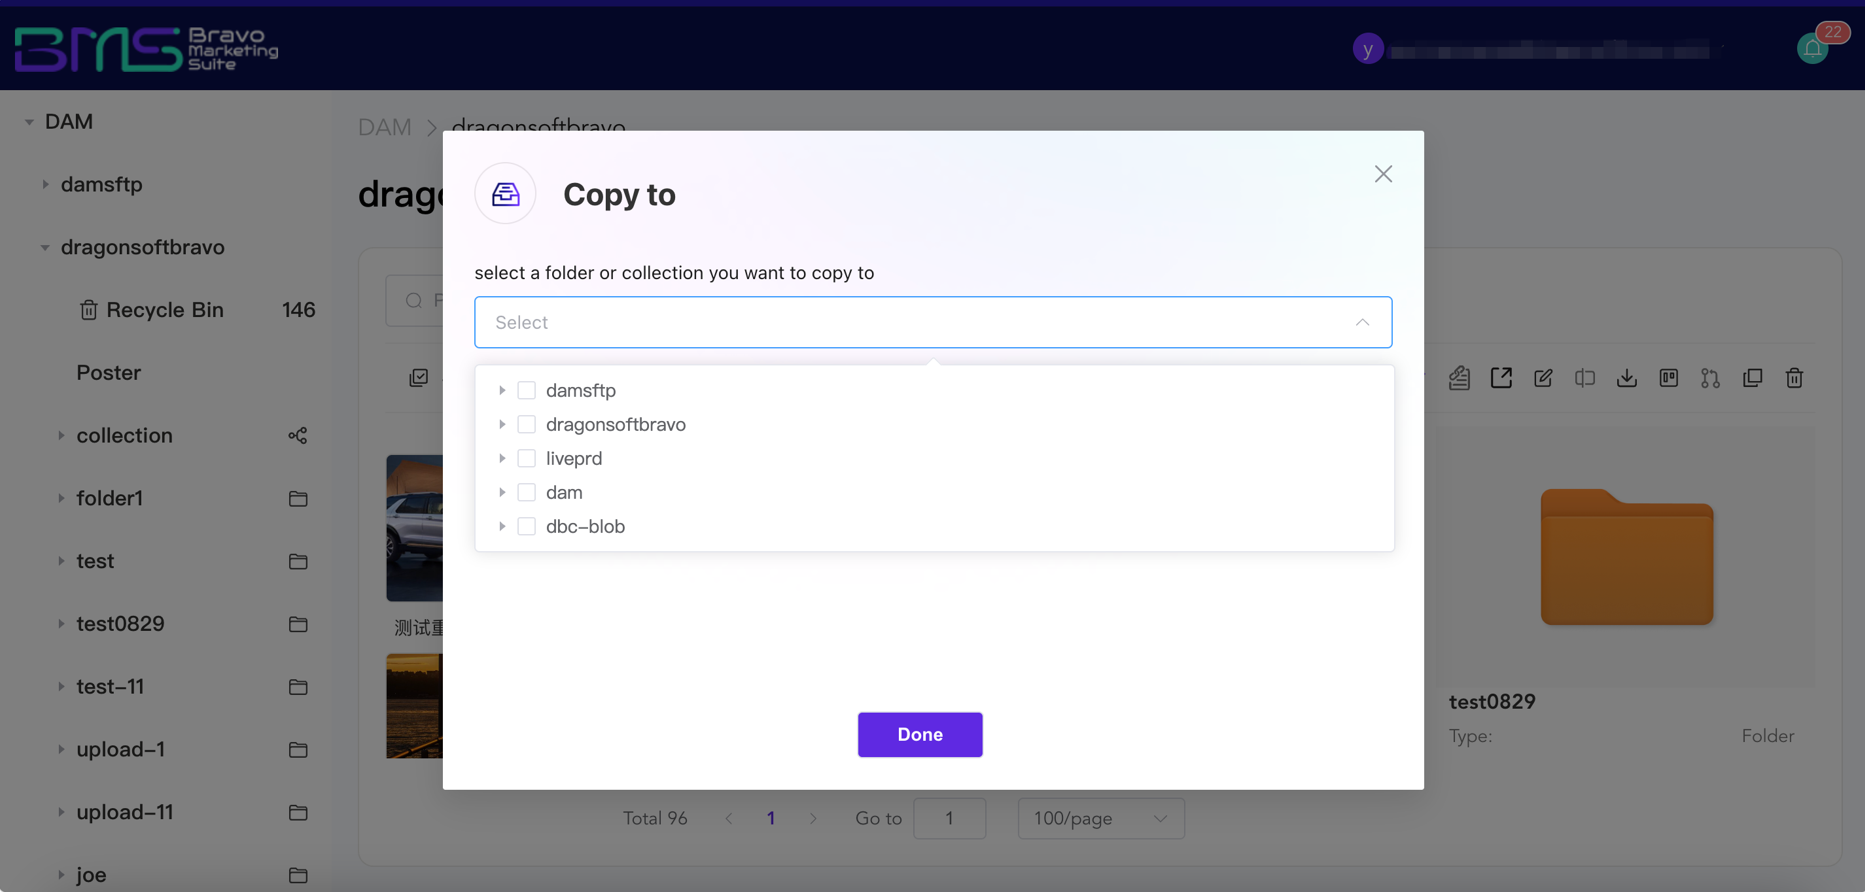Select joe in the sidebar

[x=91, y=875]
